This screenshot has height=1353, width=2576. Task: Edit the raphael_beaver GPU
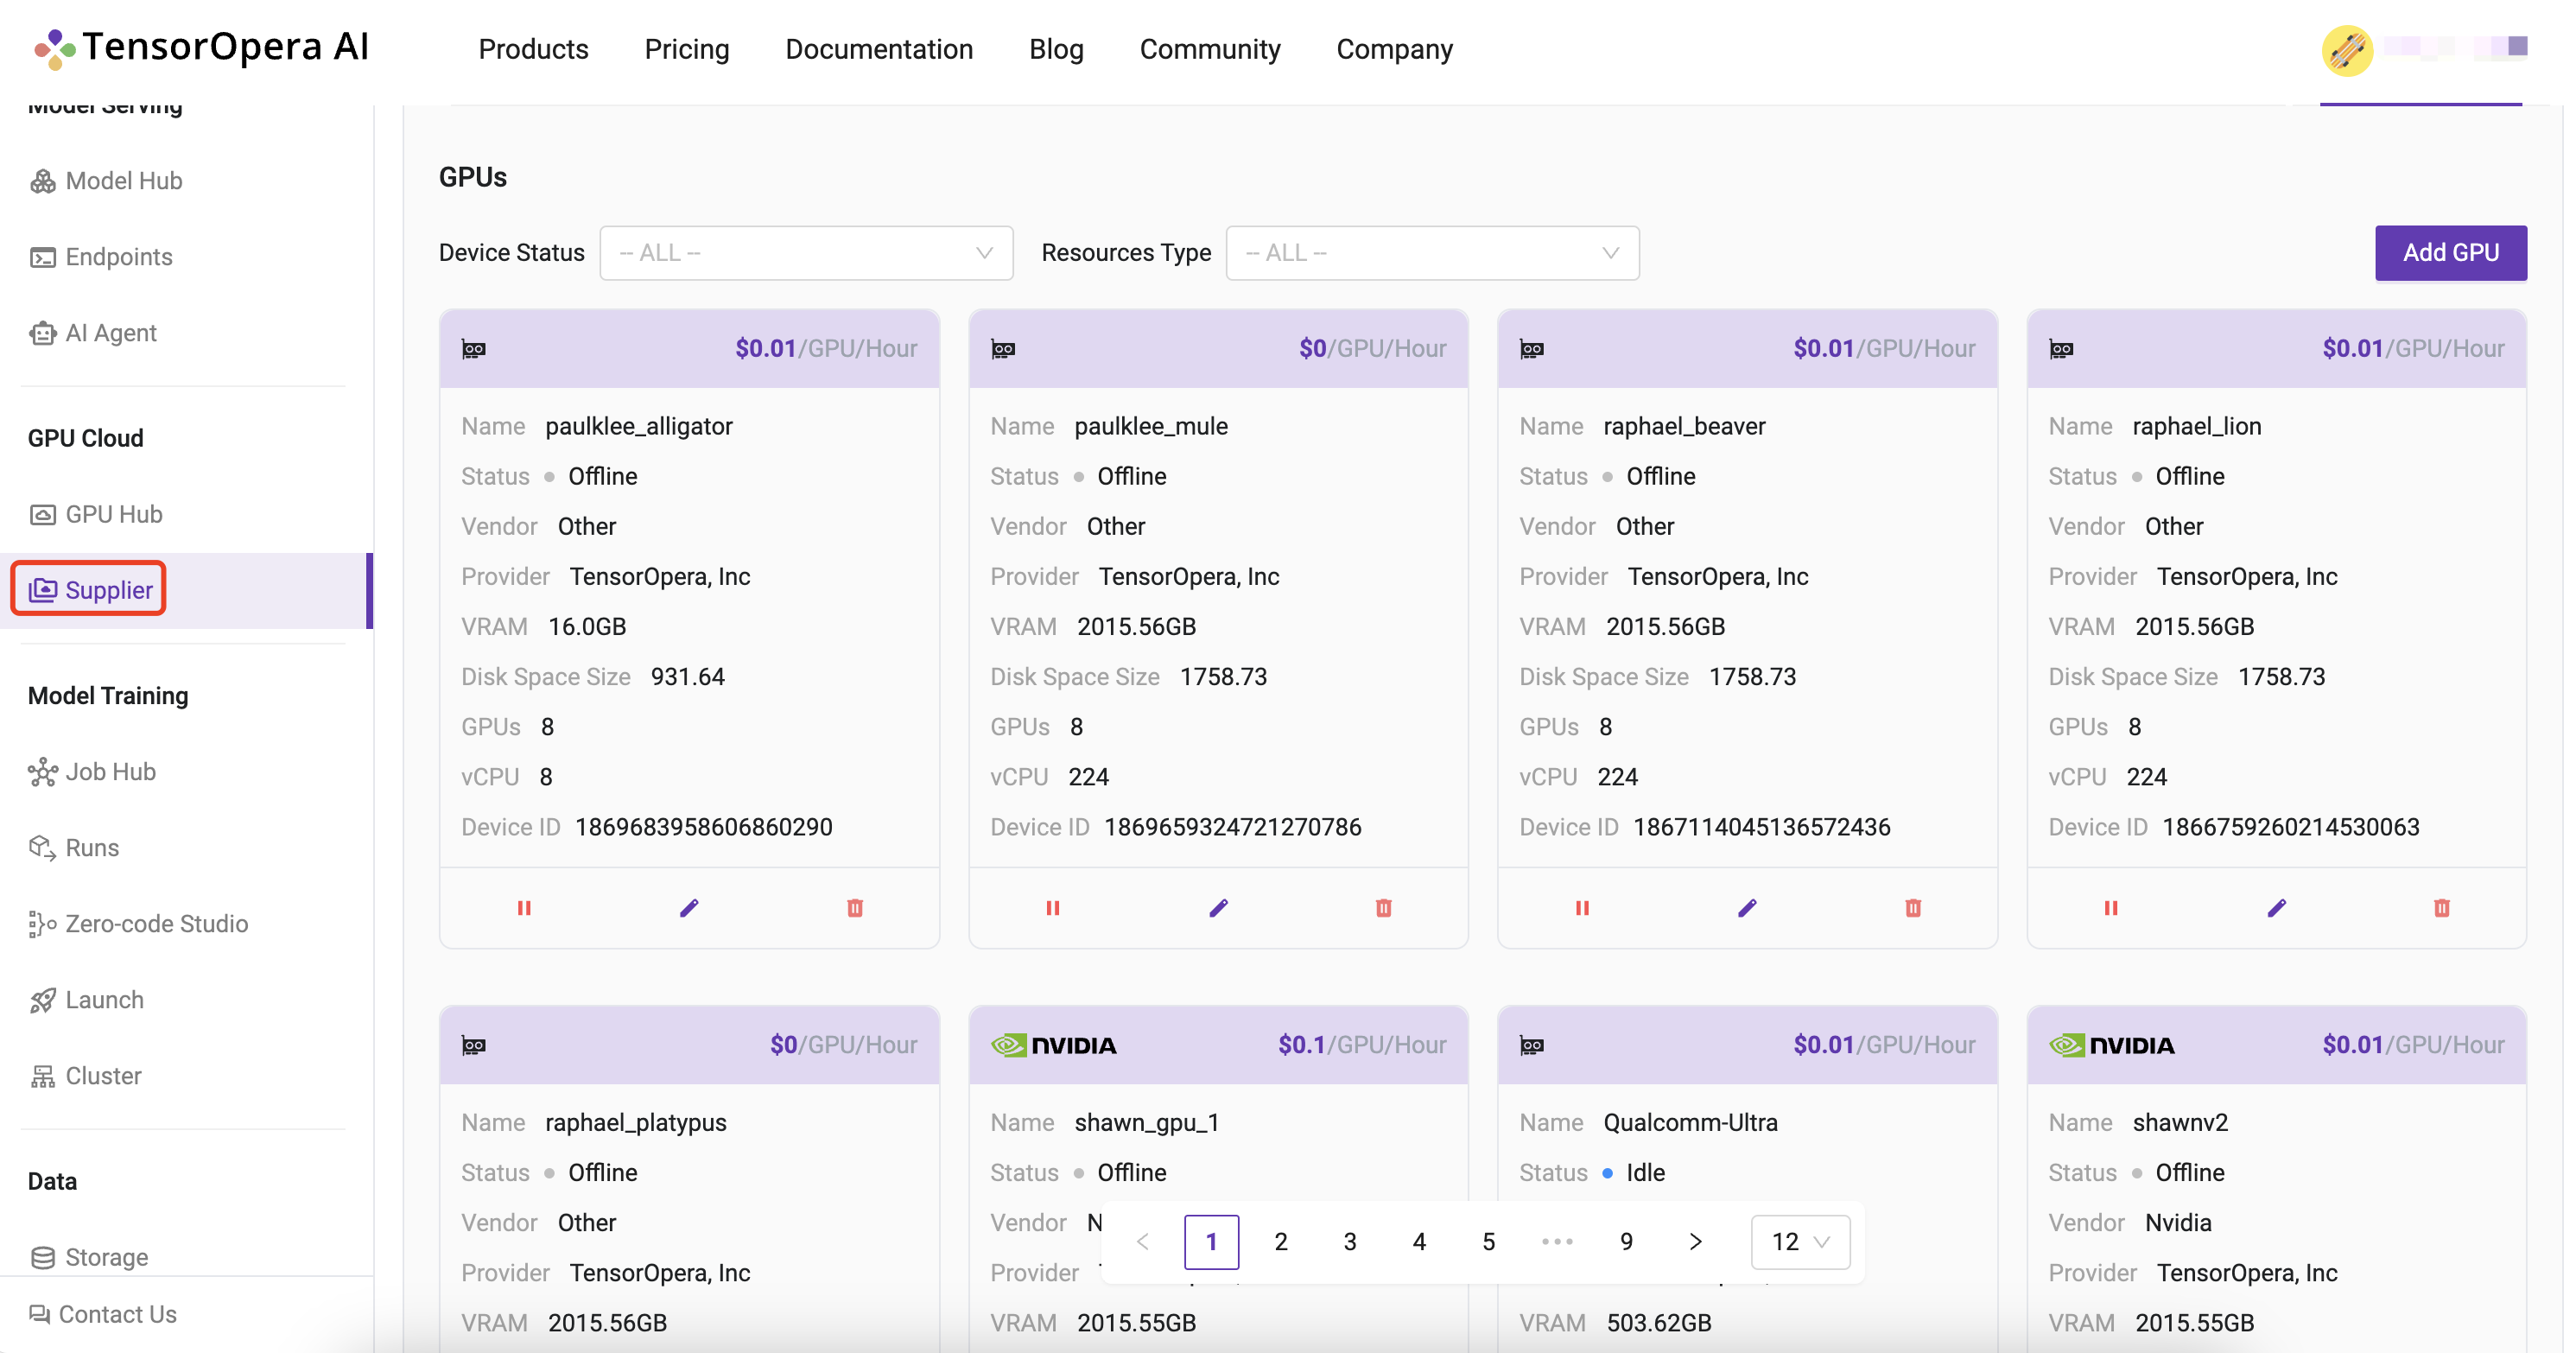click(1747, 908)
